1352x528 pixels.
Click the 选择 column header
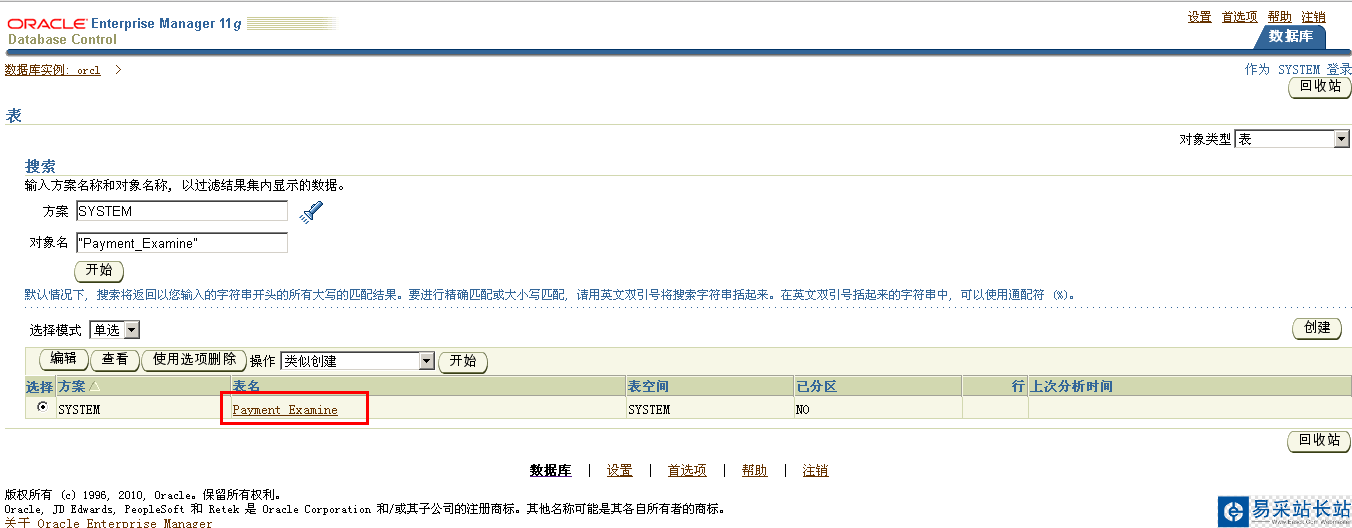(39, 387)
